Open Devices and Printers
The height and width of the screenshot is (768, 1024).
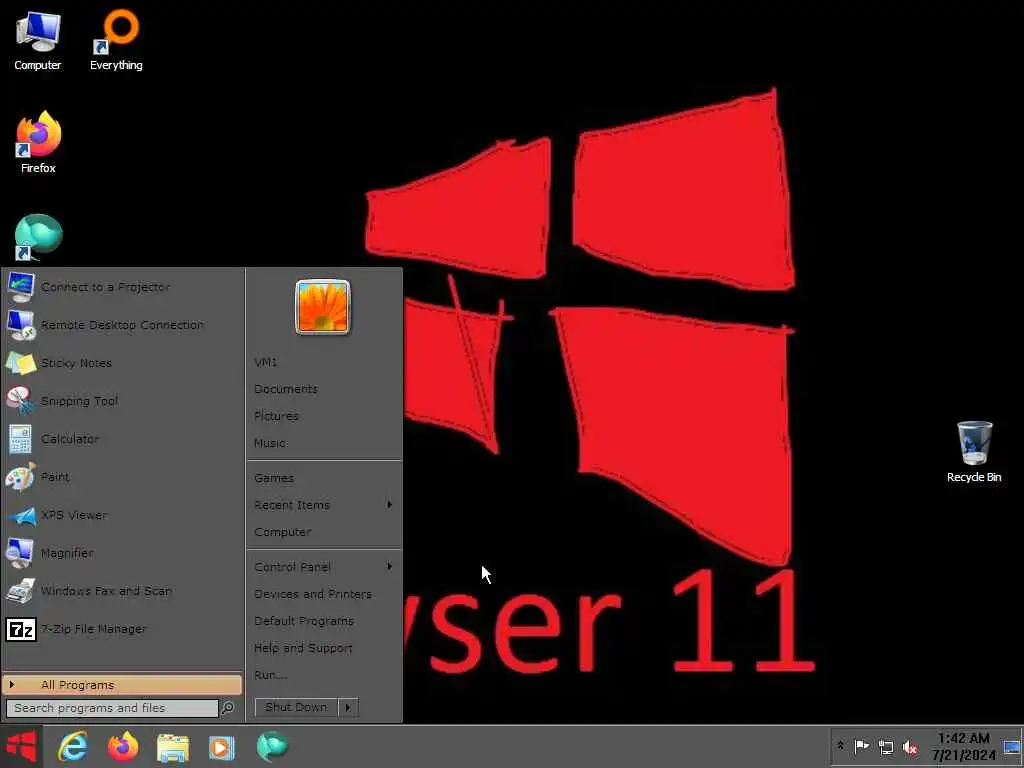313,594
